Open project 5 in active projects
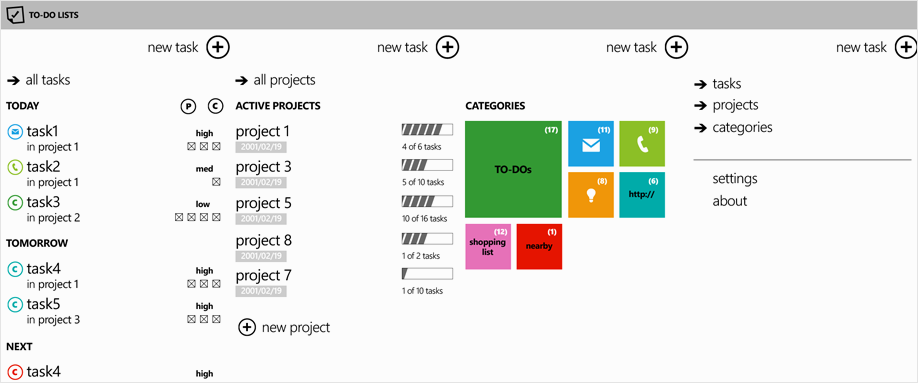The width and height of the screenshot is (918, 383). click(x=263, y=204)
